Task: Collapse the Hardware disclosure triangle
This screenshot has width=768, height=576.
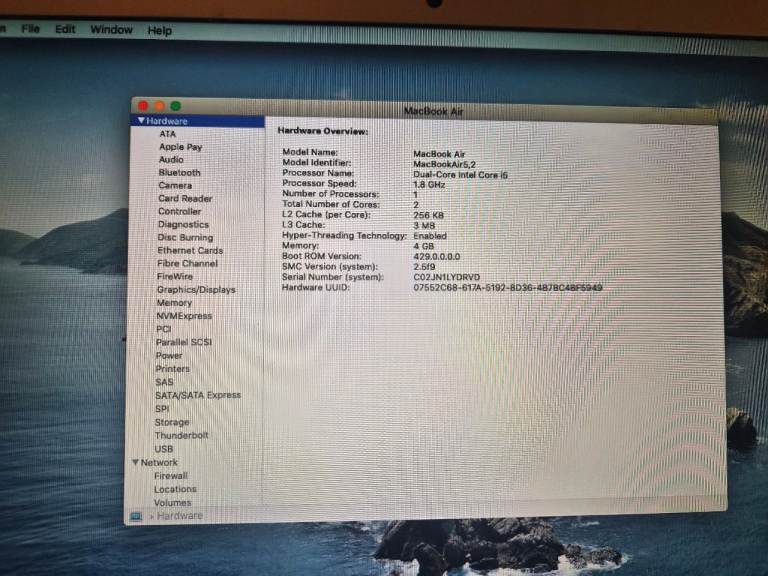Action: [141, 121]
